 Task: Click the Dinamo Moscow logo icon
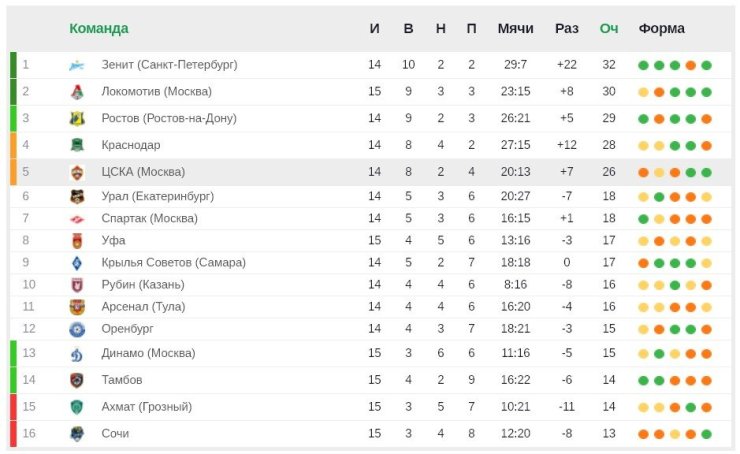pyautogui.click(x=77, y=353)
